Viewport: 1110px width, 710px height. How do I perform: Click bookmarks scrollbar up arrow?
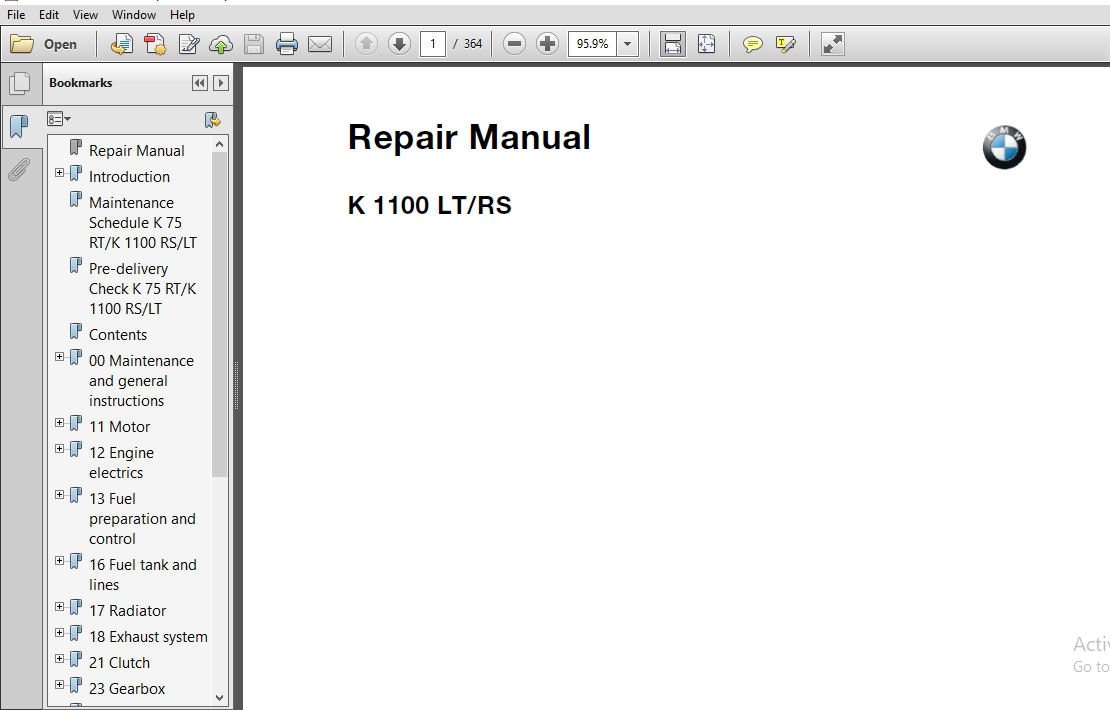tap(219, 144)
